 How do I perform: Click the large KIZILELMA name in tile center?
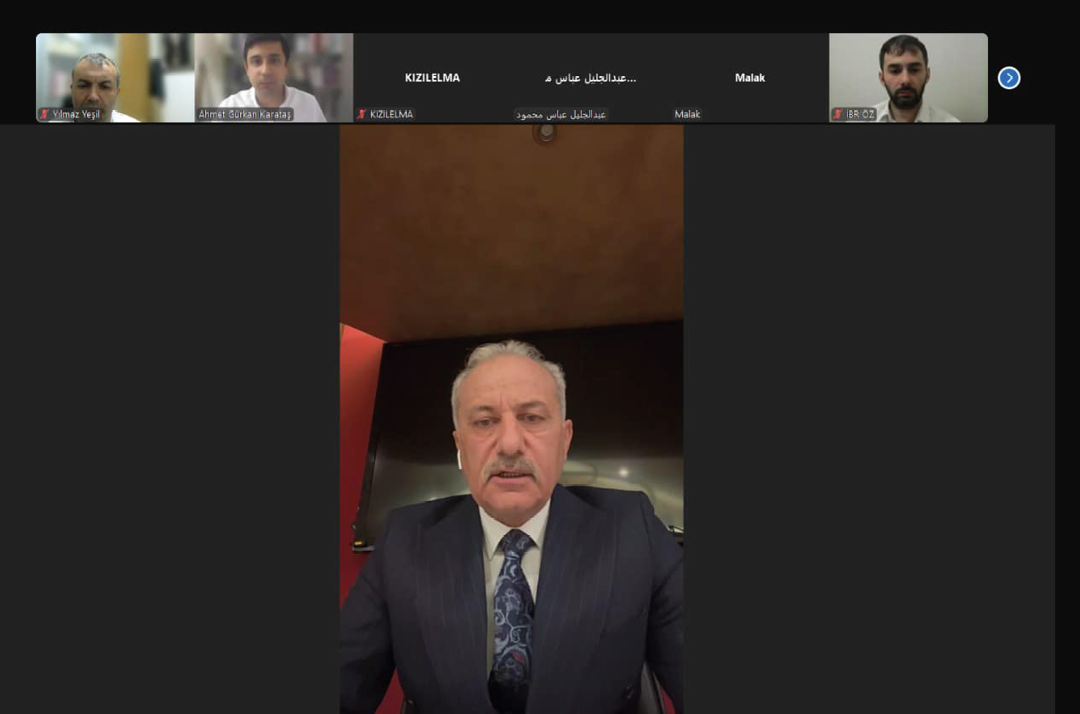(x=432, y=78)
